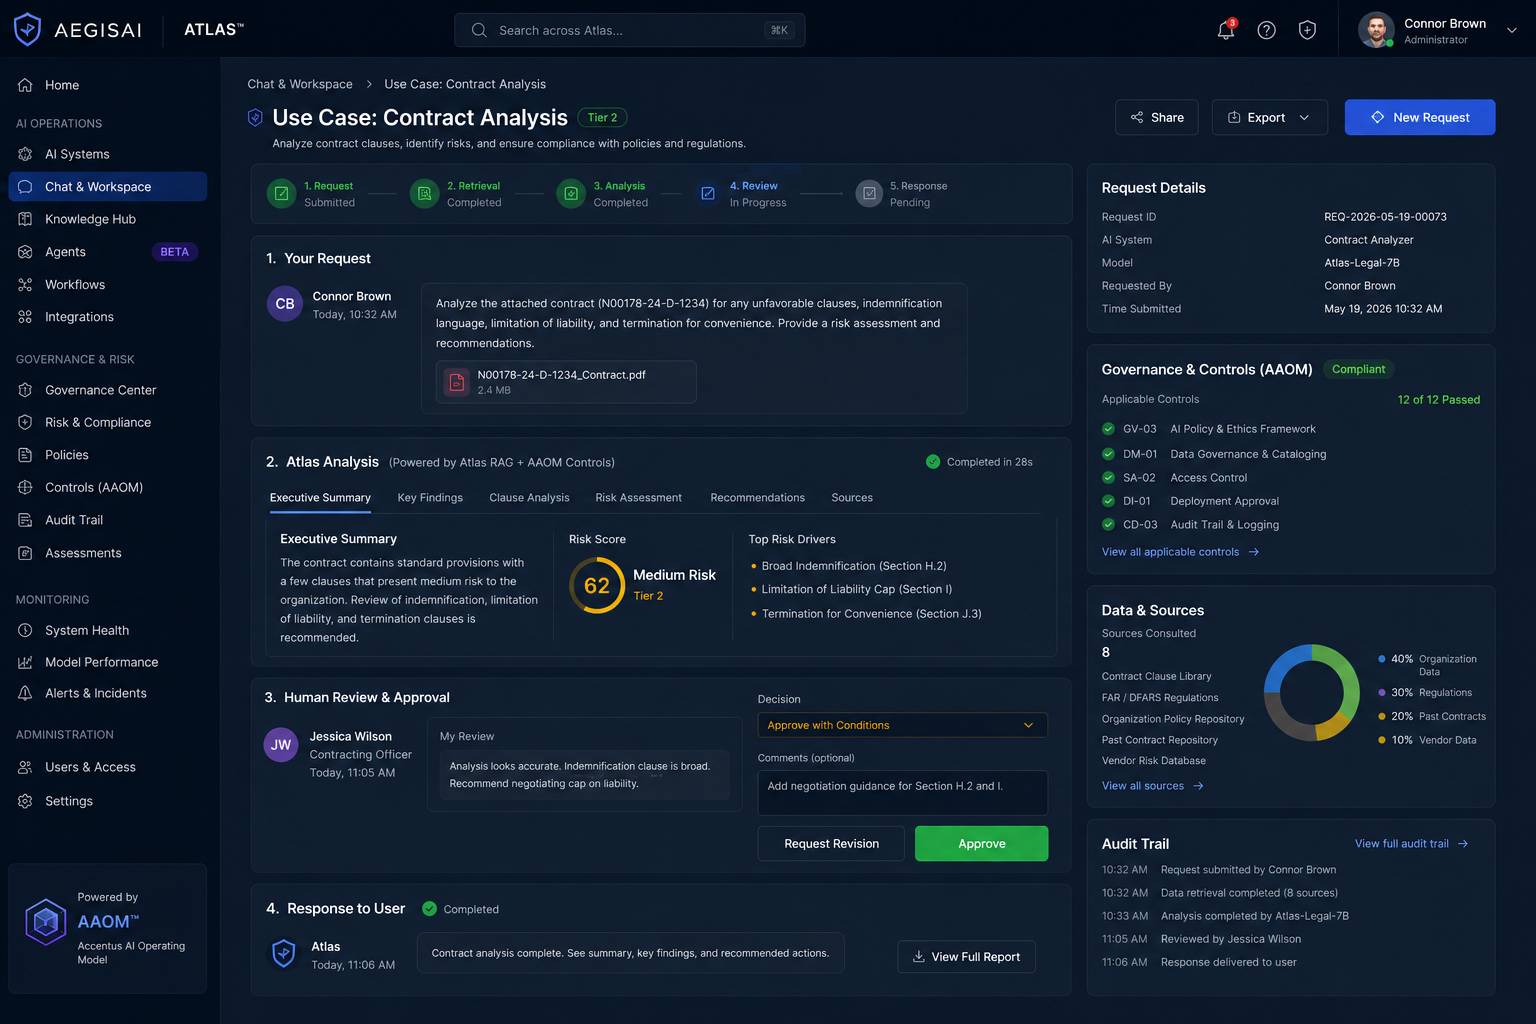Viewport: 1536px width, 1024px height.
Task: Click the 40% Organization Data legend dot
Action: [1382, 659]
